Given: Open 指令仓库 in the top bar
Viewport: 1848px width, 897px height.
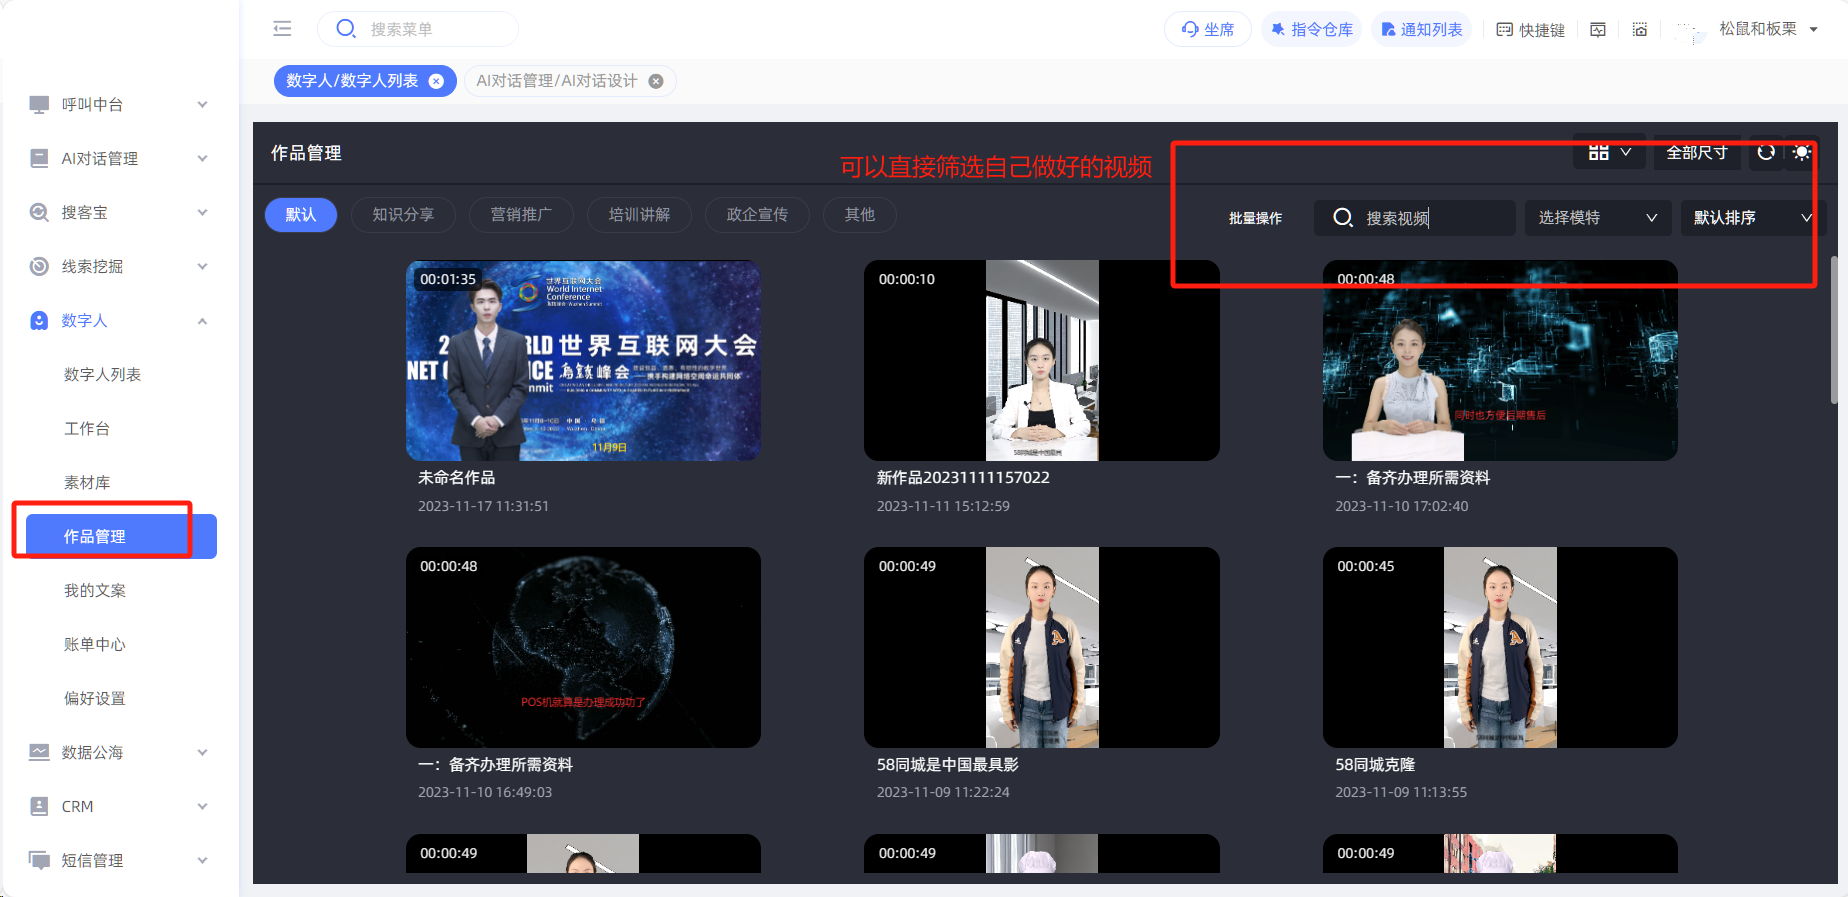Looking at the screenshot, I should [x=1311, y=29].
